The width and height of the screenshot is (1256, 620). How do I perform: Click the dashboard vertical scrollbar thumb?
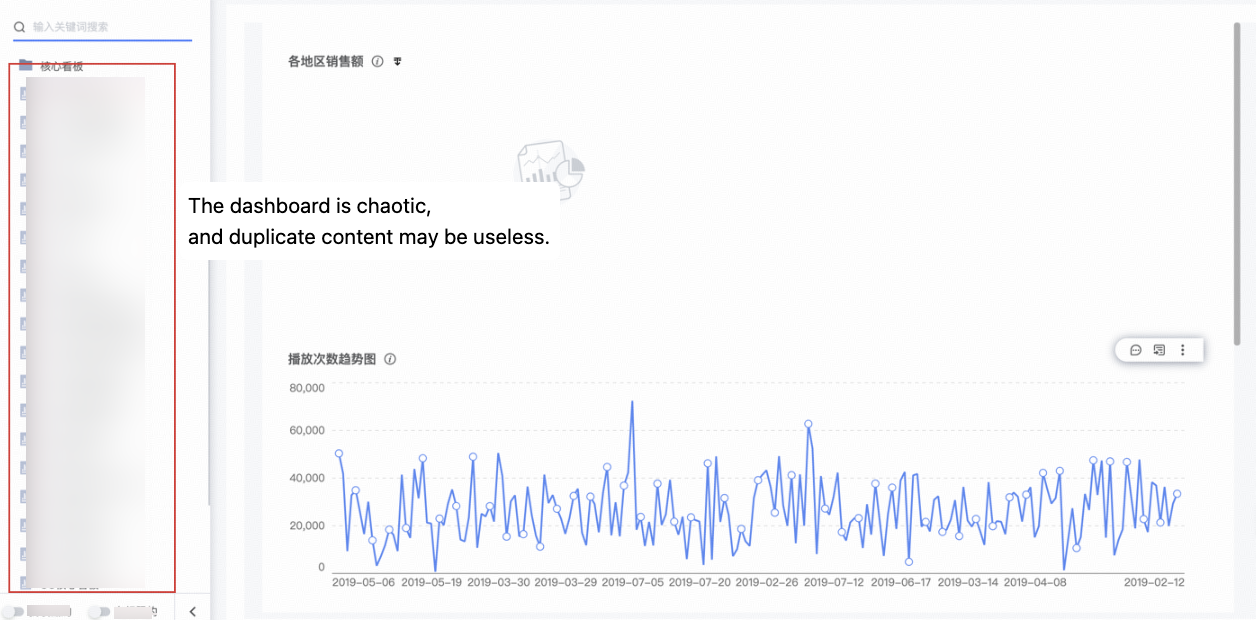pos(1237,184)
